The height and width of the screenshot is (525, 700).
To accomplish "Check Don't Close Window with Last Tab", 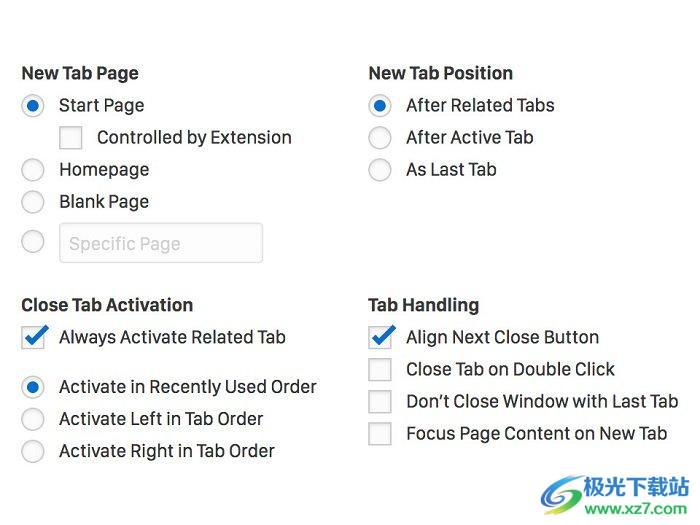I will tap(380, 402).
